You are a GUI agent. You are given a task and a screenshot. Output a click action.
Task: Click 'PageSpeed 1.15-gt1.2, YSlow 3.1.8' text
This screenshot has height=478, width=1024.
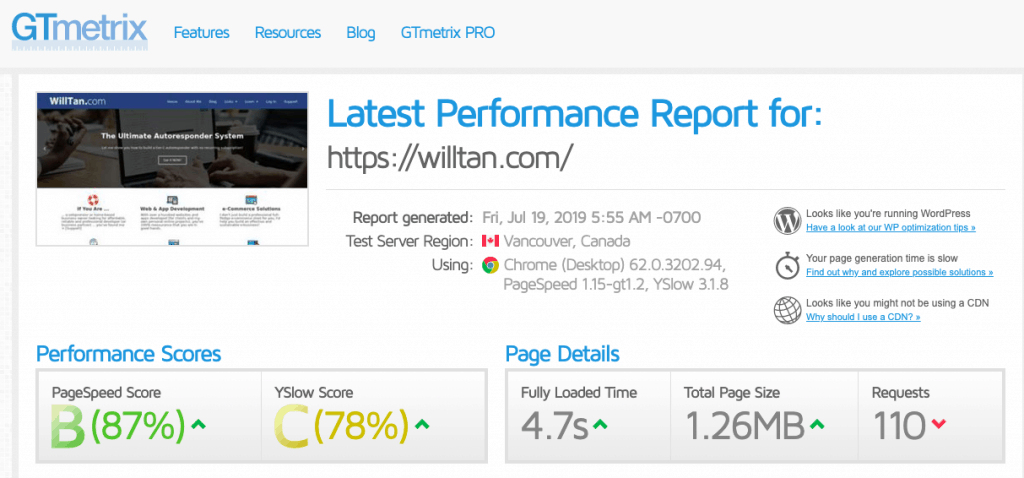(616, 285)
